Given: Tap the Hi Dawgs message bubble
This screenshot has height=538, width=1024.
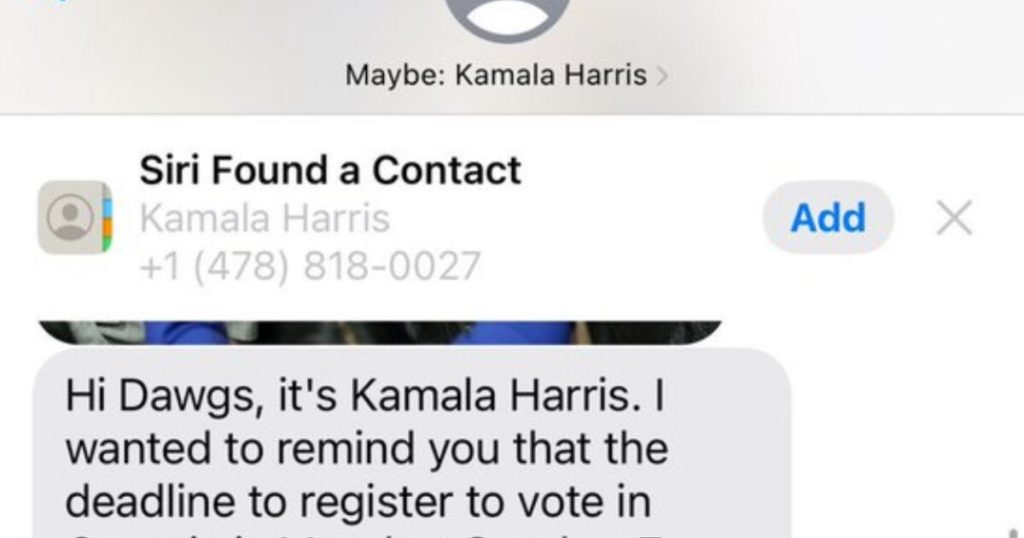Looking at the screenshot, I should [411, 443].
